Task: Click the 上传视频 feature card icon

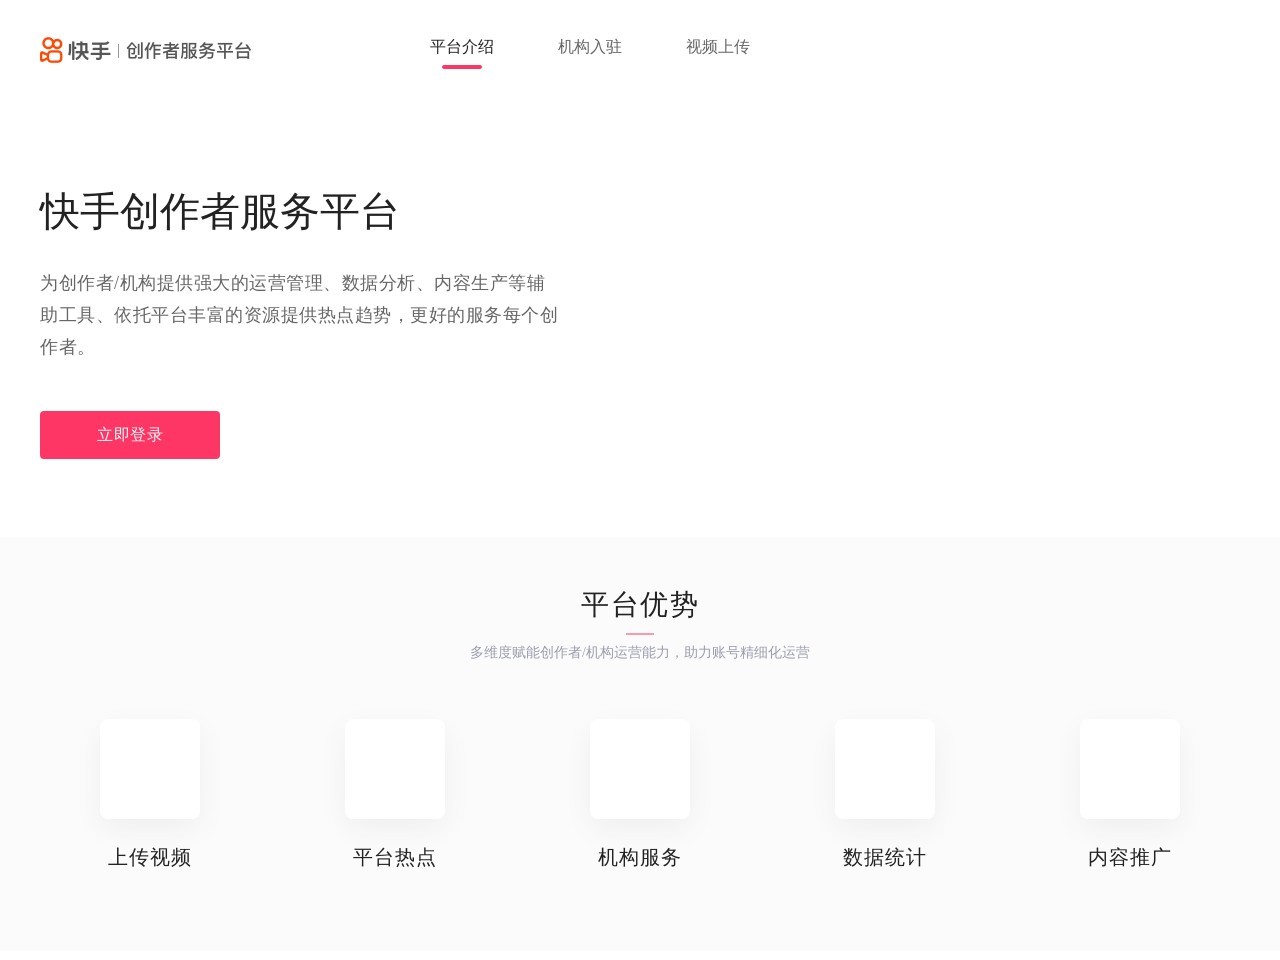Action: click(x=150, y=769)
